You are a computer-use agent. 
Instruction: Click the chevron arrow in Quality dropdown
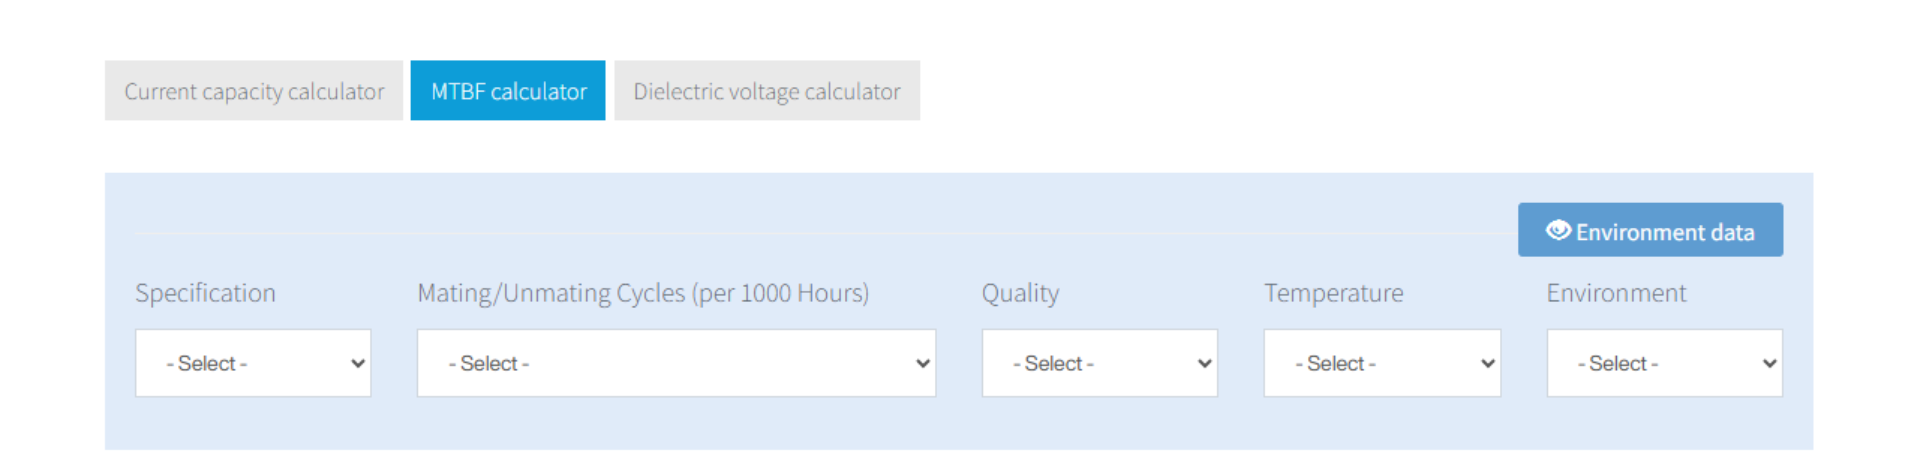click(1205, 364)
